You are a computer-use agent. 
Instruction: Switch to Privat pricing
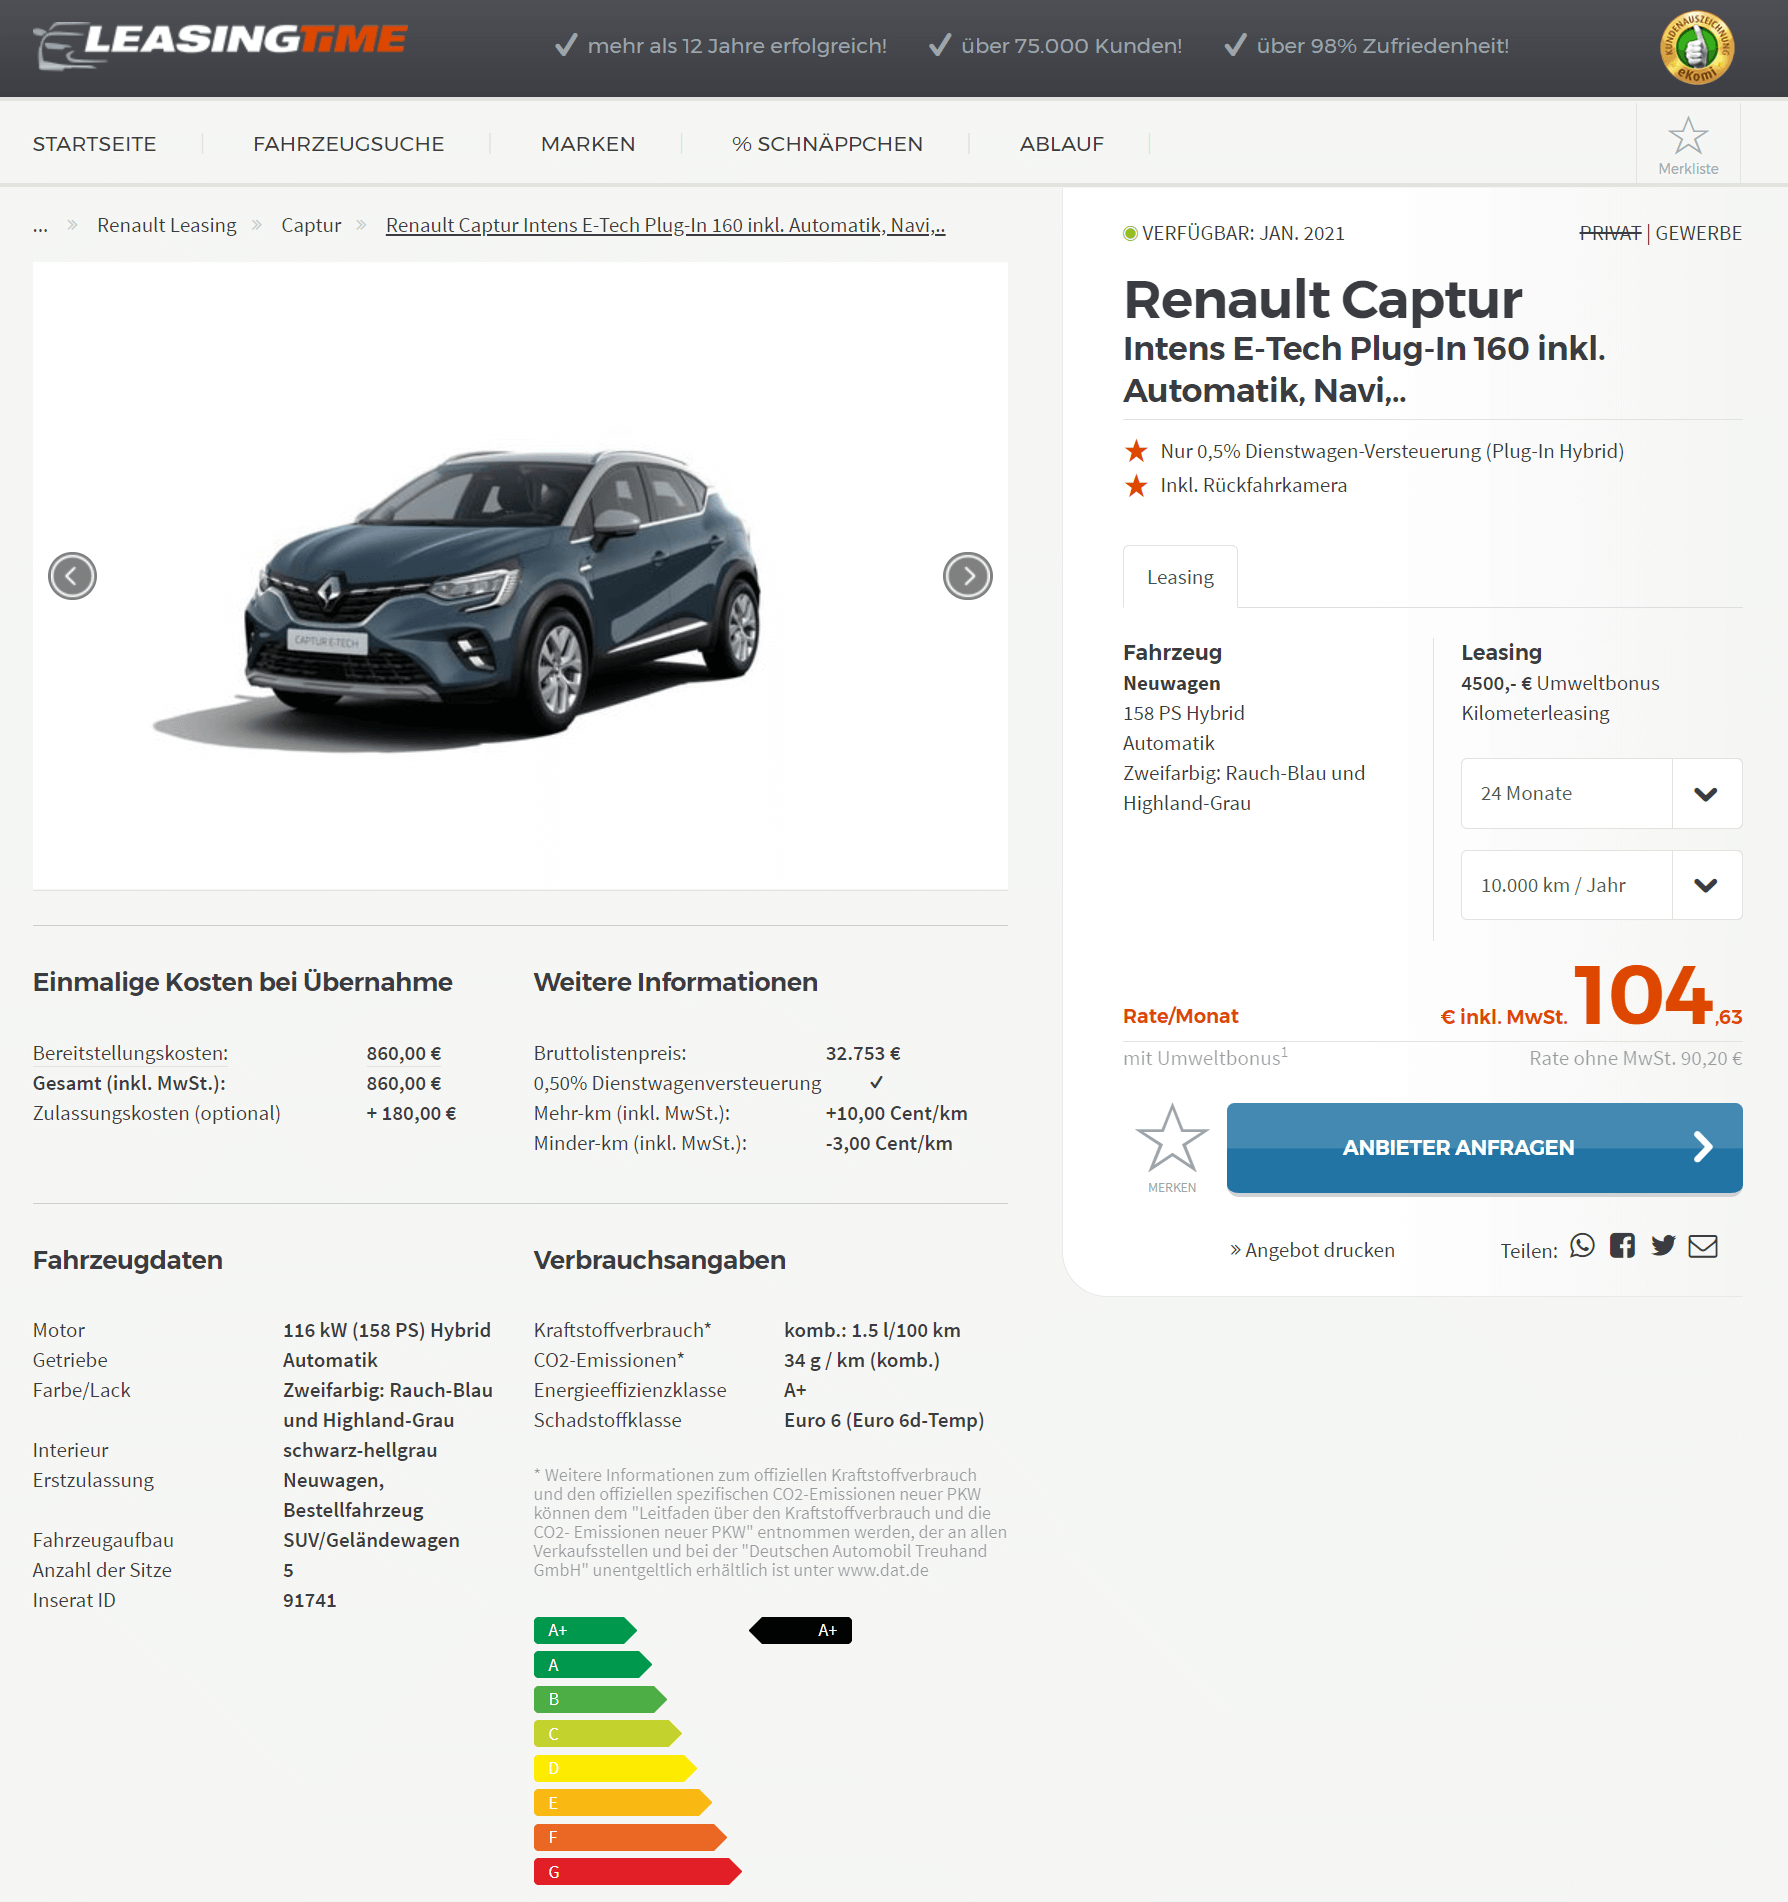(x=1610, y=233)
